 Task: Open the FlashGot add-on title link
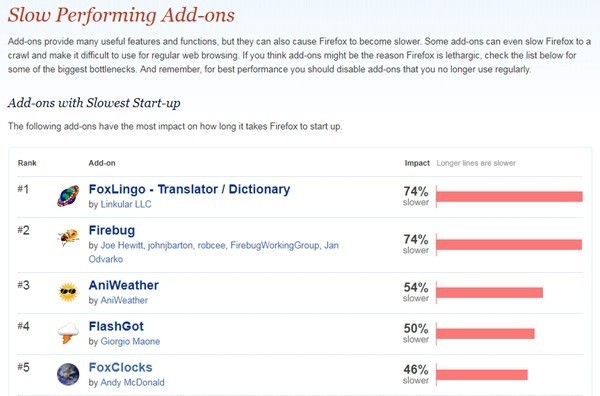pos(116,326)
